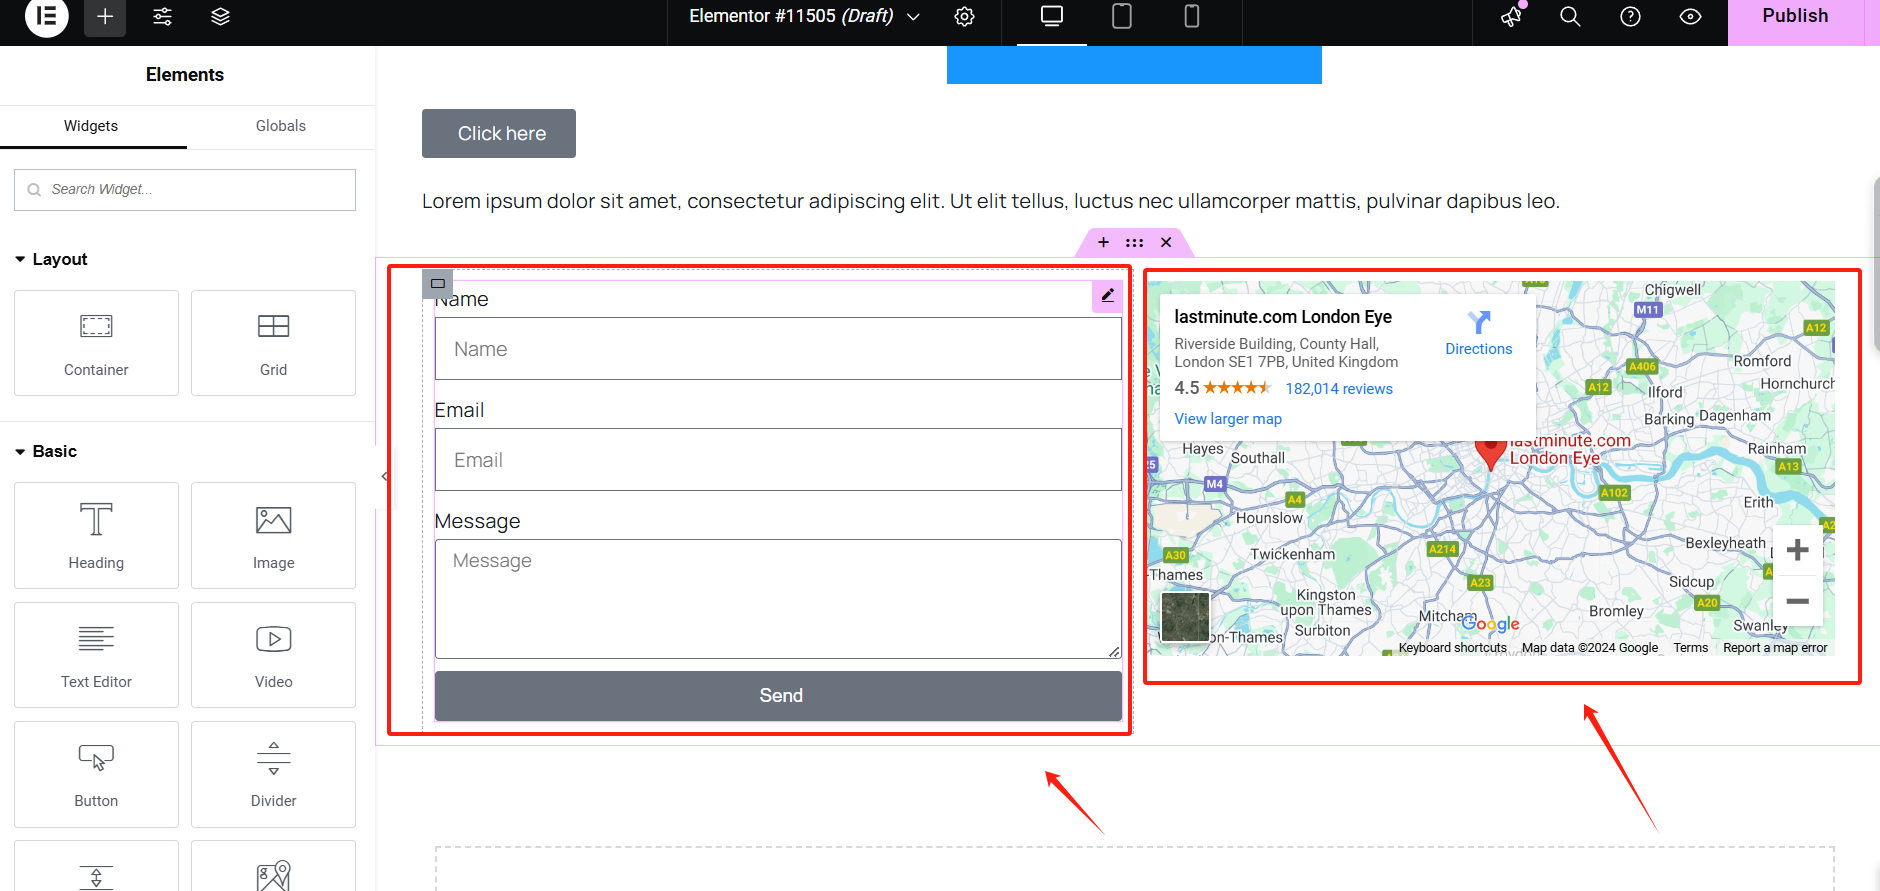Image resolution: width=1880 pixels, height=891 pixels.
Task: Switch to tablet responsive view
Action: [1122, 17]
